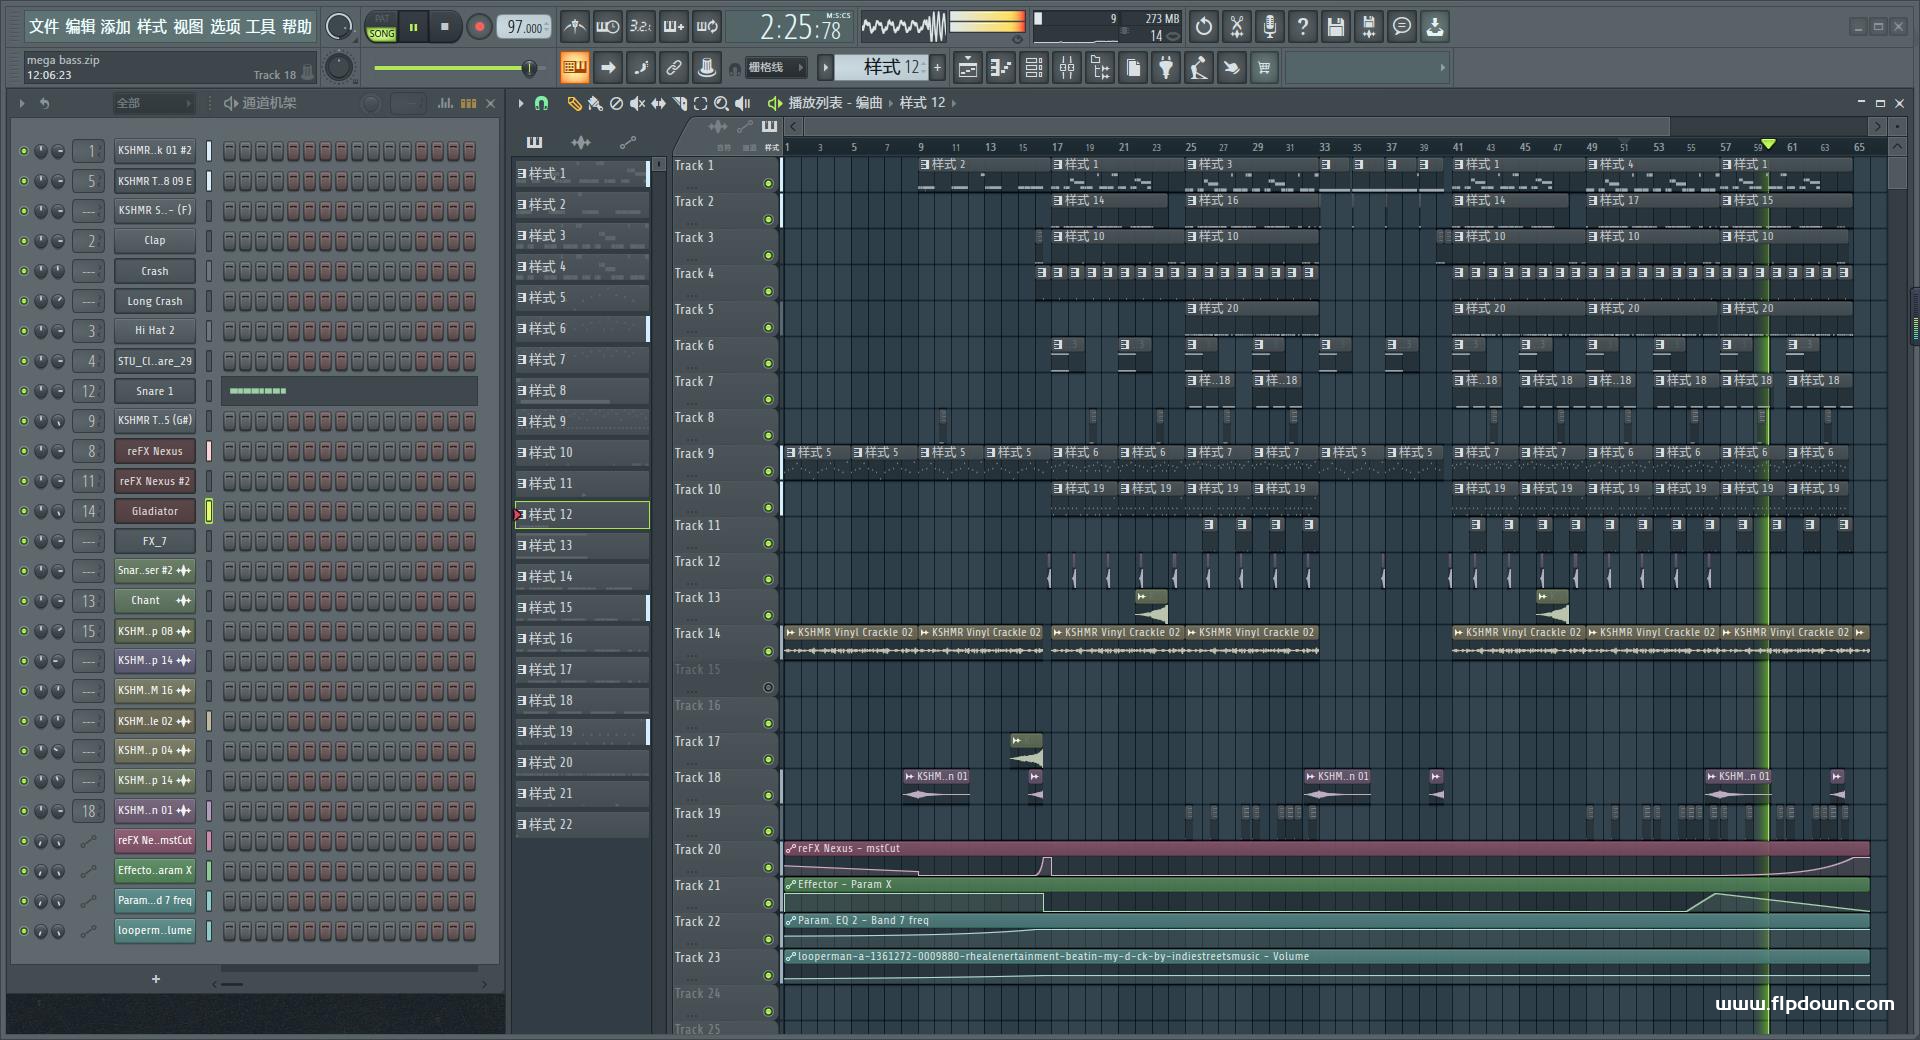Open the playlist view icon
The width and height of the screenshot is (1920, 1040).
(967, 68)
